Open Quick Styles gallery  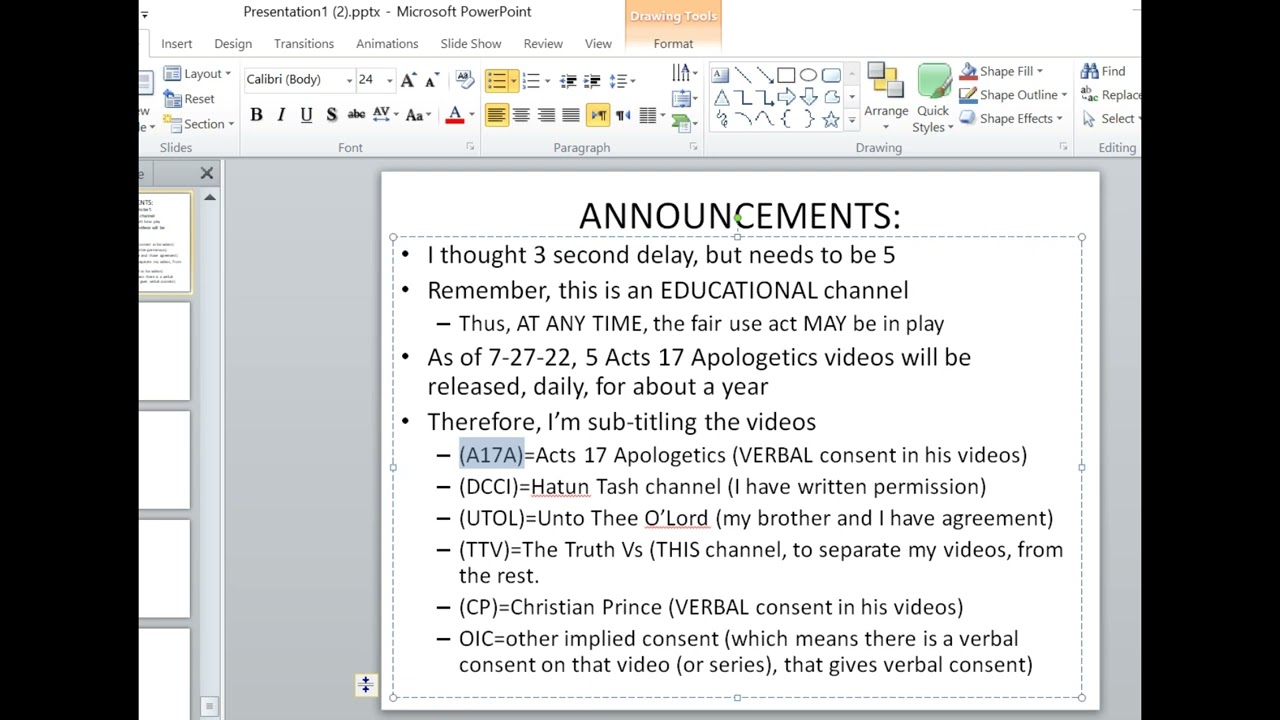point(933,98)
